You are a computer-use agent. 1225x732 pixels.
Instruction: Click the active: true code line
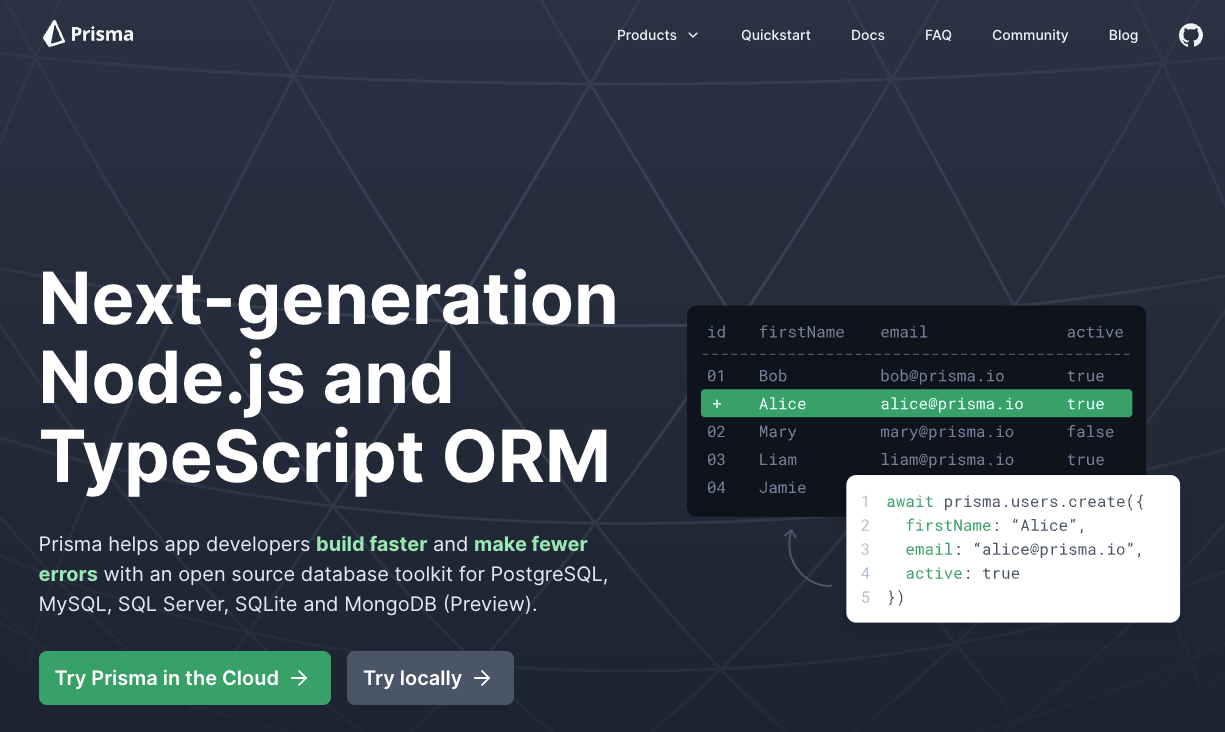962,573
